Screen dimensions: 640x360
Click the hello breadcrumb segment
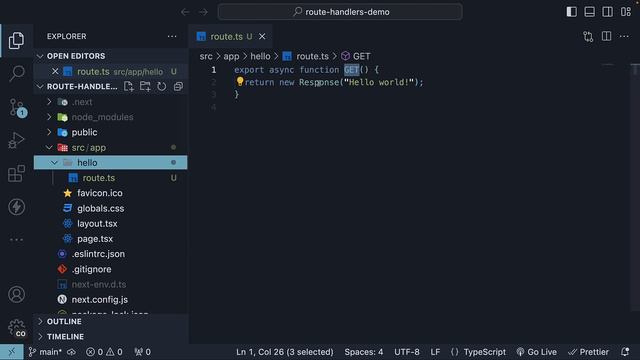click(260, 56)
